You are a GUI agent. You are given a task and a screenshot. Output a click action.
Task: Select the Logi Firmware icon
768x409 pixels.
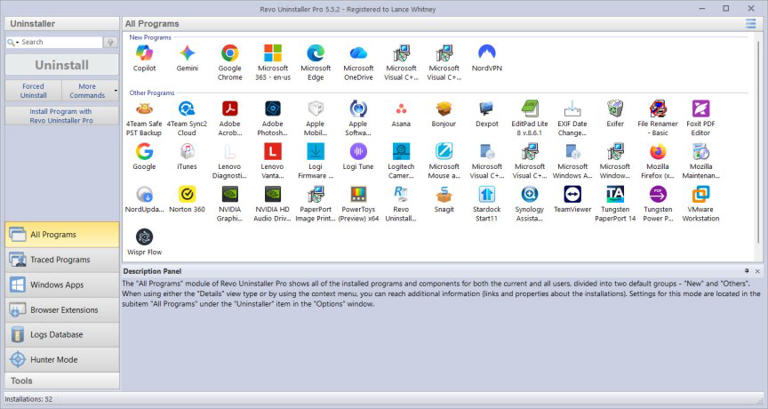(x=315, y=151)
